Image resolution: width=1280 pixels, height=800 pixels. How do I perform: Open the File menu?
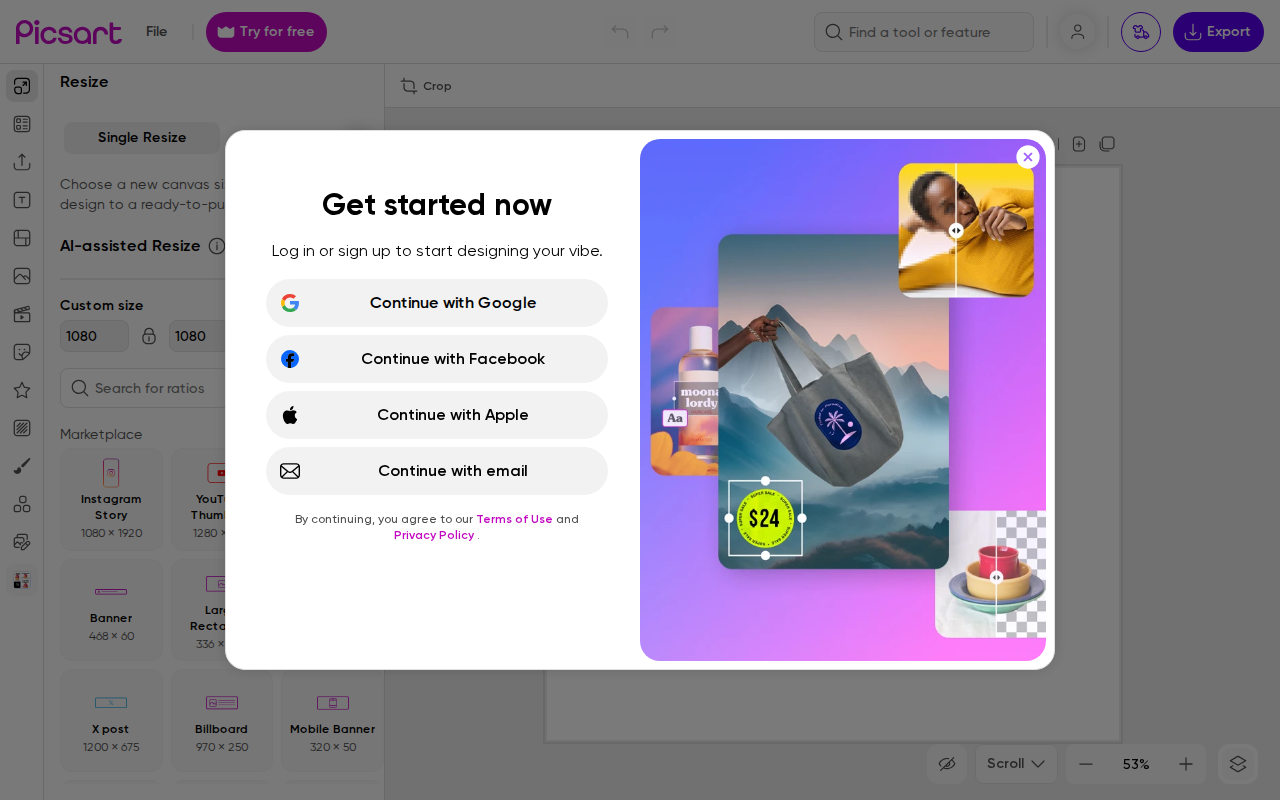pos(156,31)
